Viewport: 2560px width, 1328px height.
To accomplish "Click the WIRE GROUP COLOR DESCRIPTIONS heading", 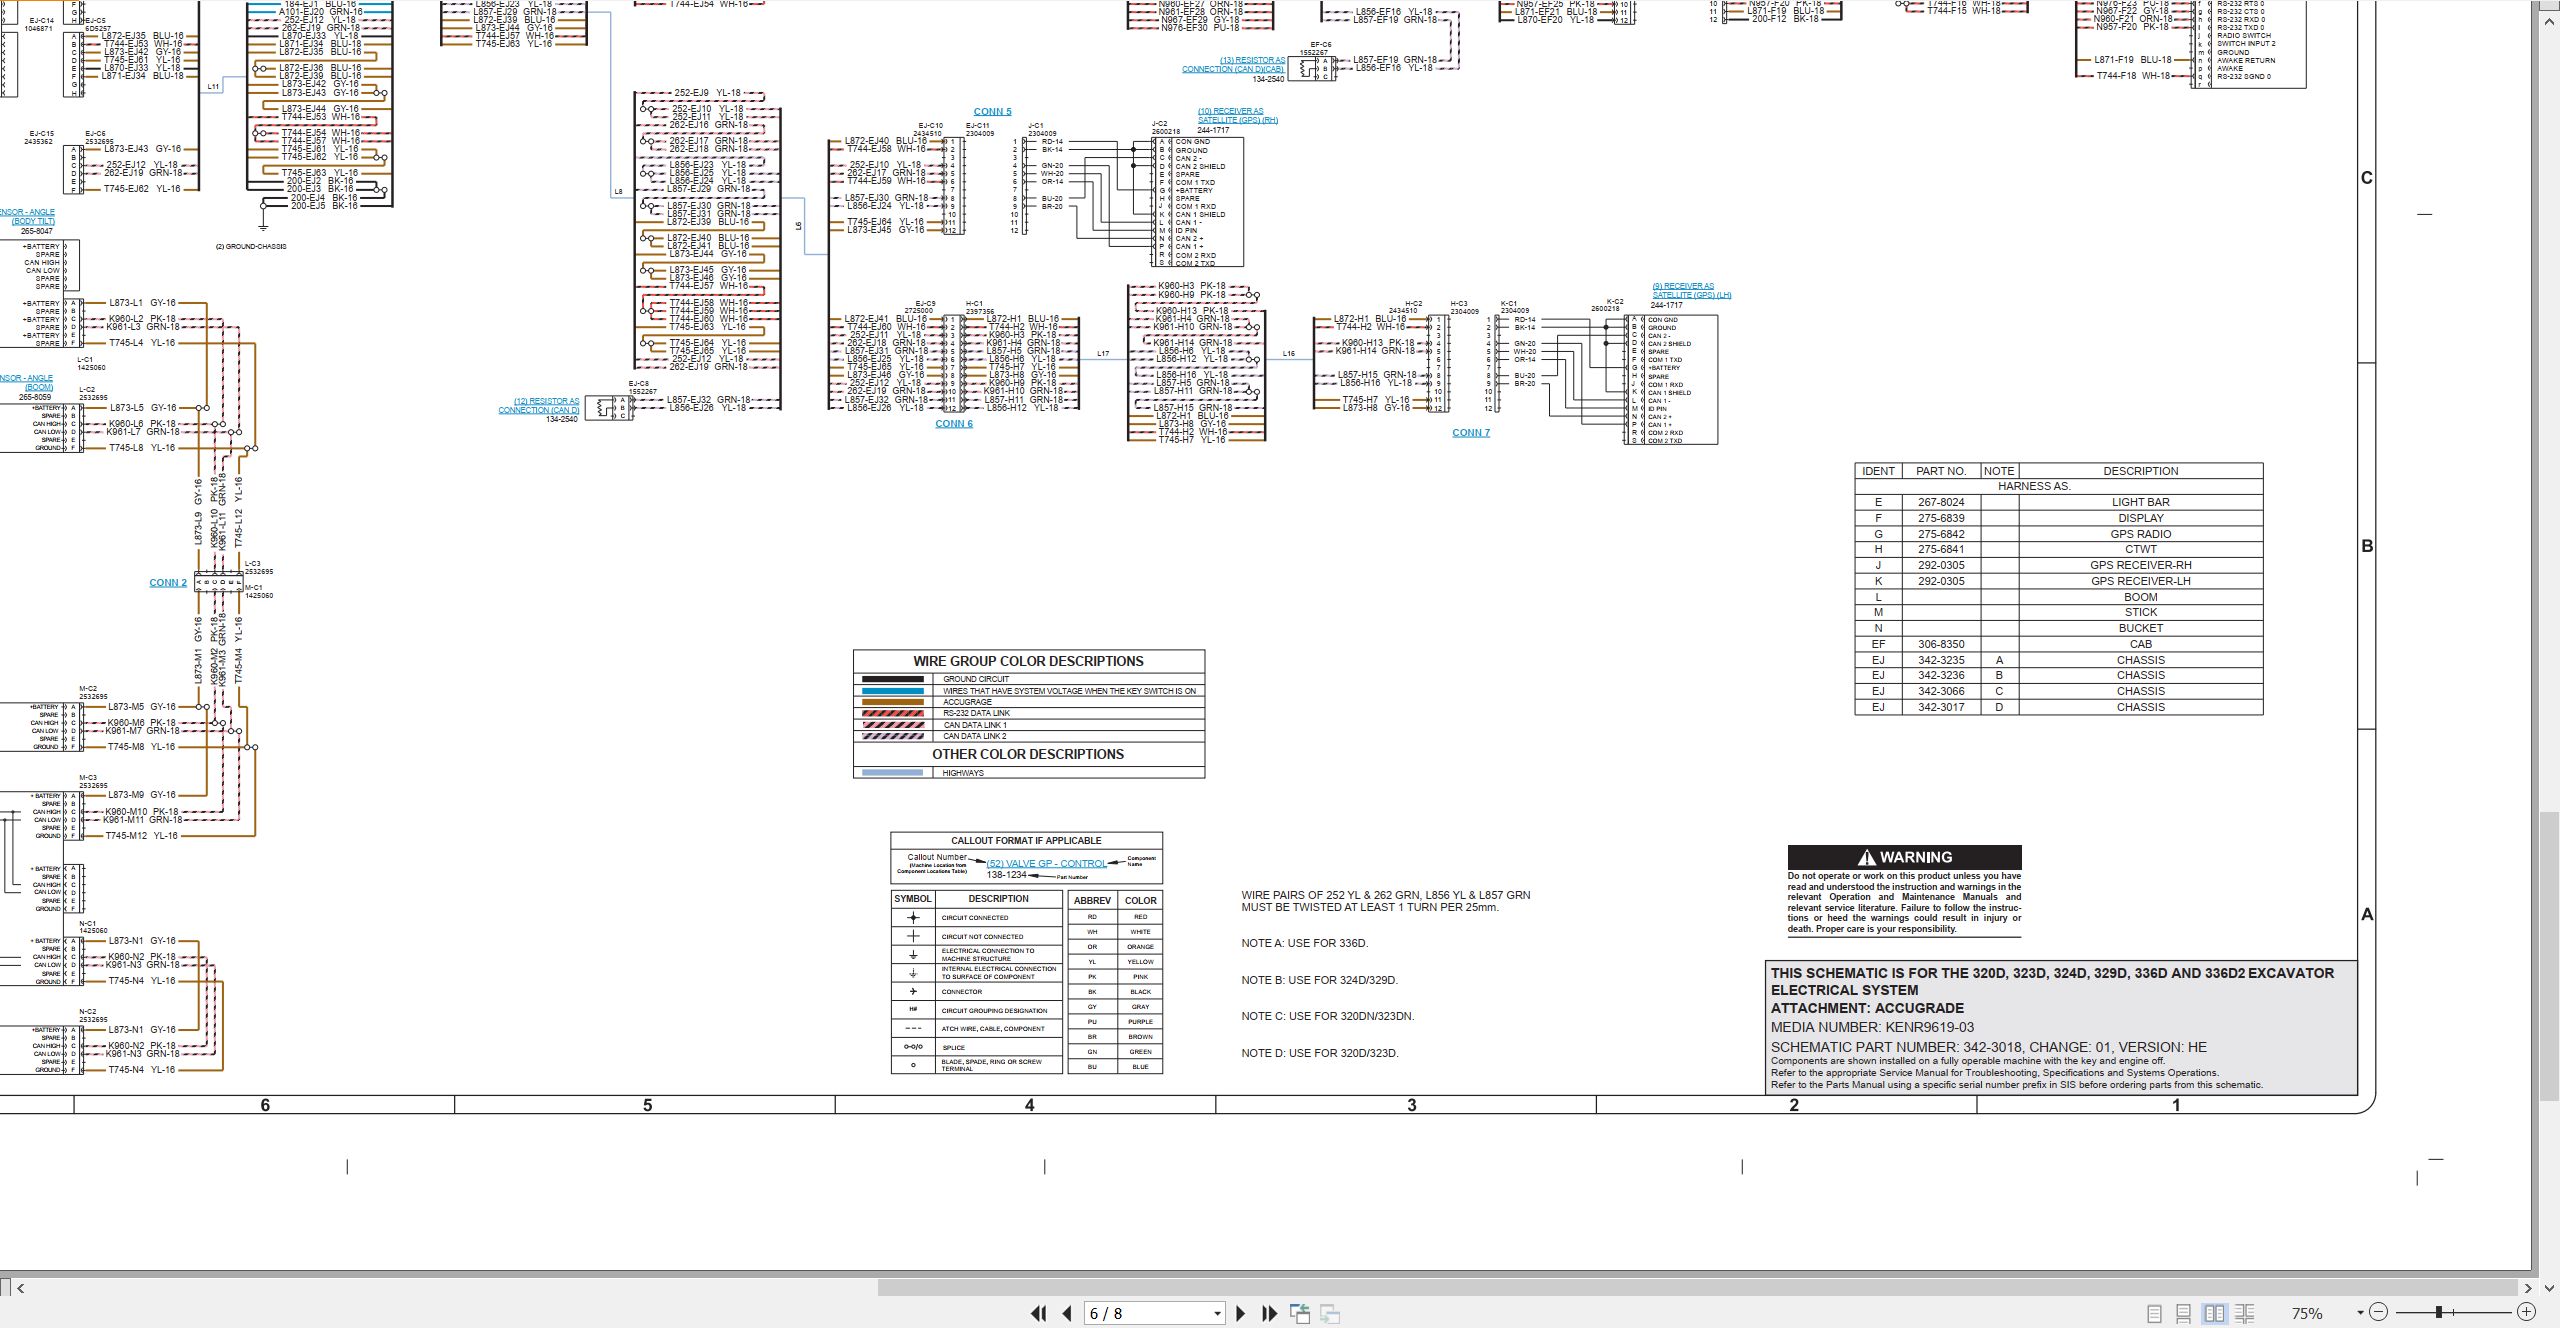I will (x=1028, y=662).
